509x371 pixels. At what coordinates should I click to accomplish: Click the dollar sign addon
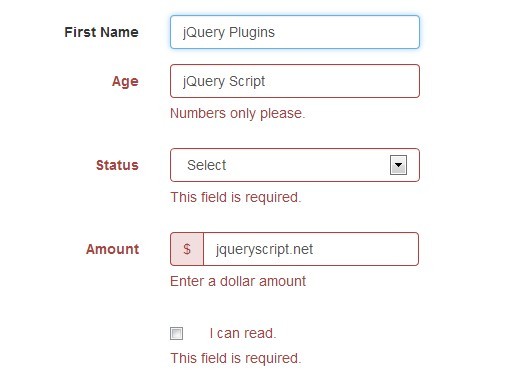tap(187, 249)
